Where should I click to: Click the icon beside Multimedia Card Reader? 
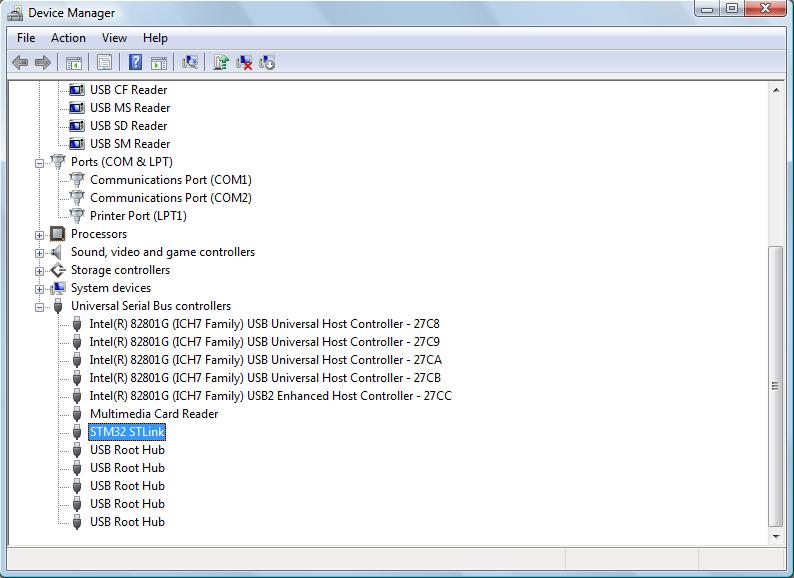(77, 414)
